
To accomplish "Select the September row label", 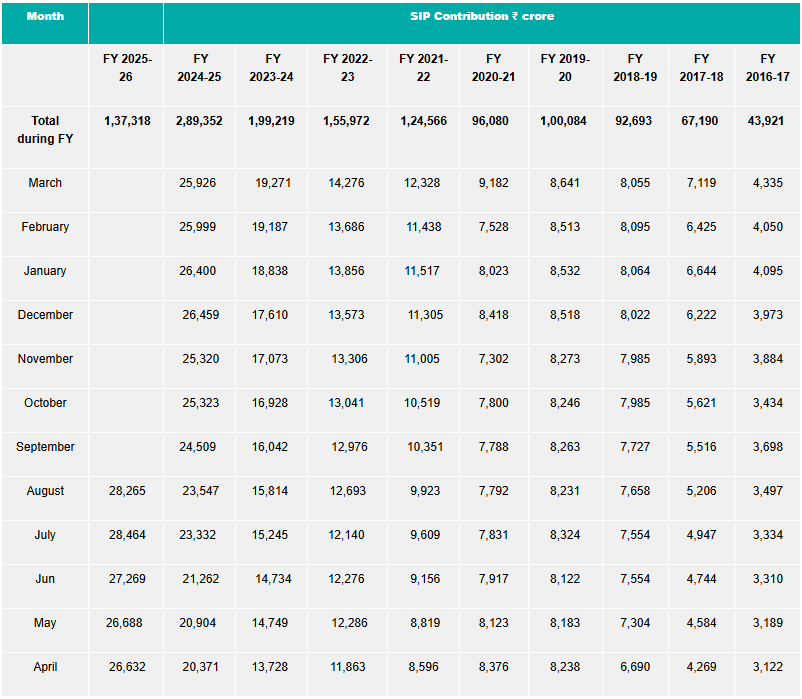I will tap(45, 447).
